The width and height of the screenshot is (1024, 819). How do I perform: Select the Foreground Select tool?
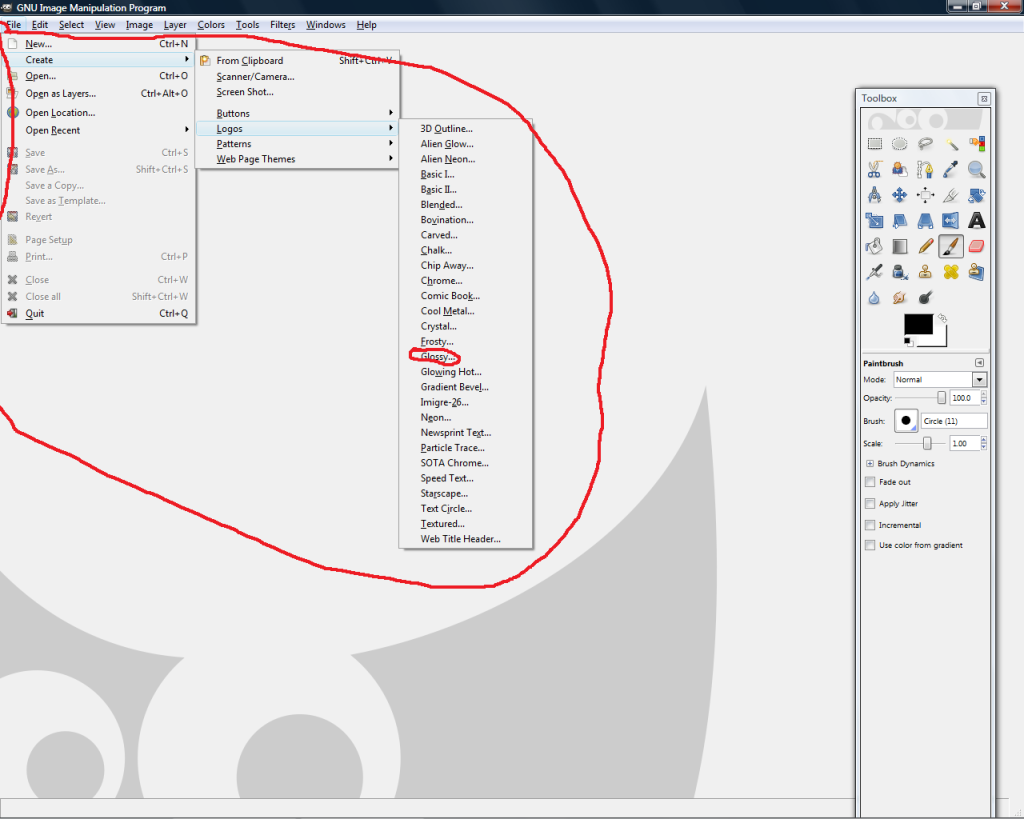coord(900,169)
